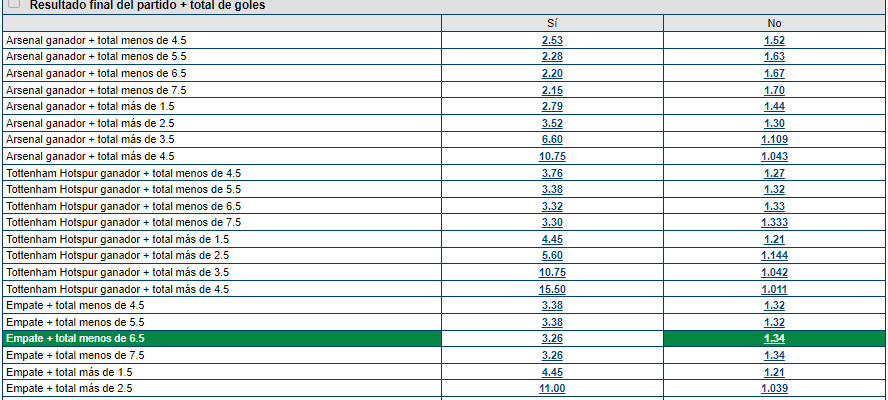This screenshot has width=888, height=400.
Task: Click Sí 15.50 Tottenham más de 4.5
Action: [x=552, y=290]
